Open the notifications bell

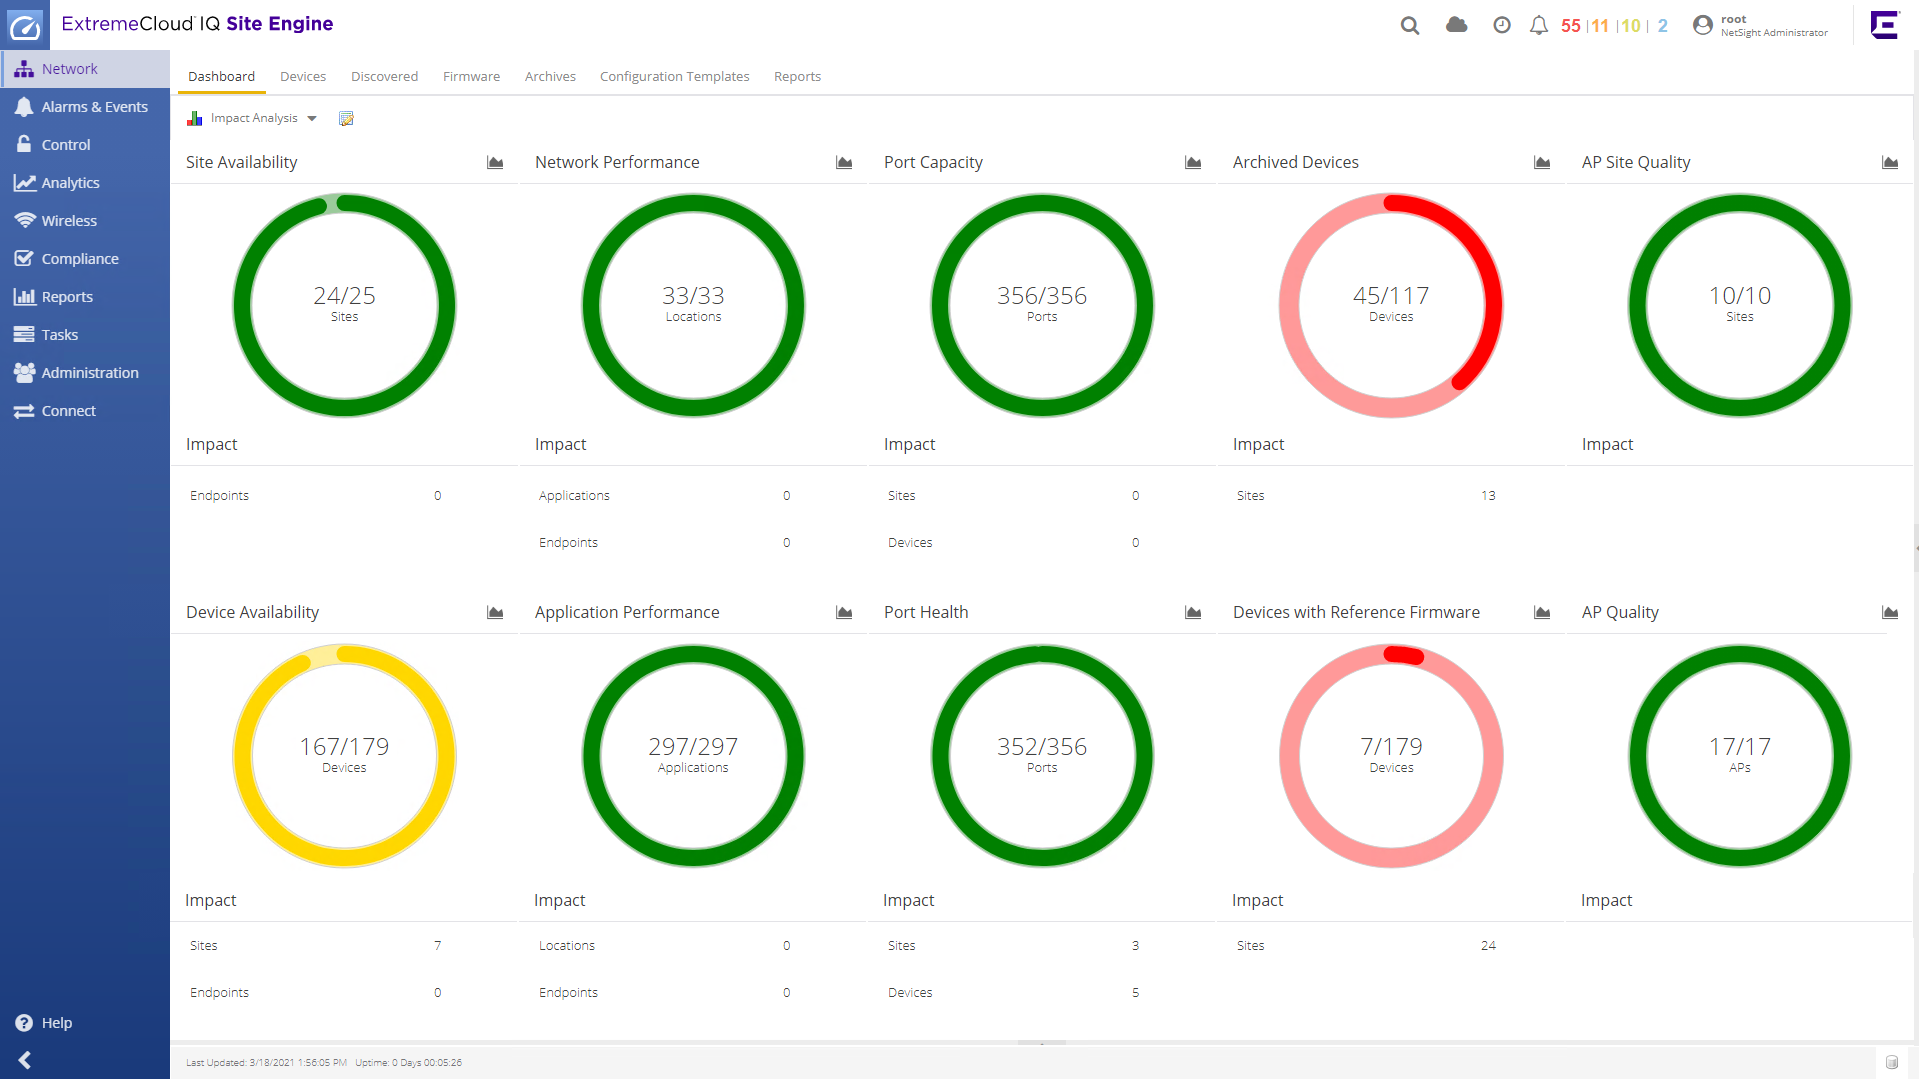[x=1539, y=25]
